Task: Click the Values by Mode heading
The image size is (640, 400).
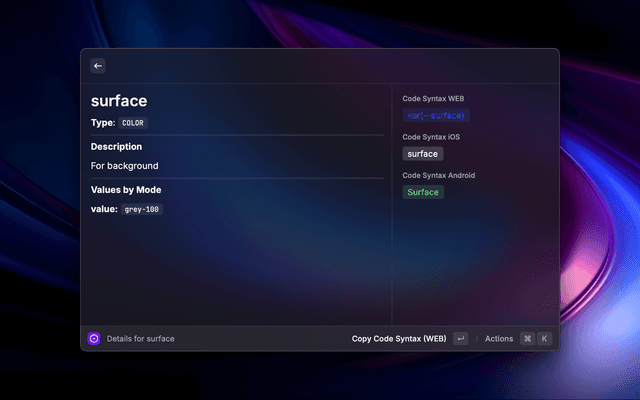Action: (x=126, y=190)
